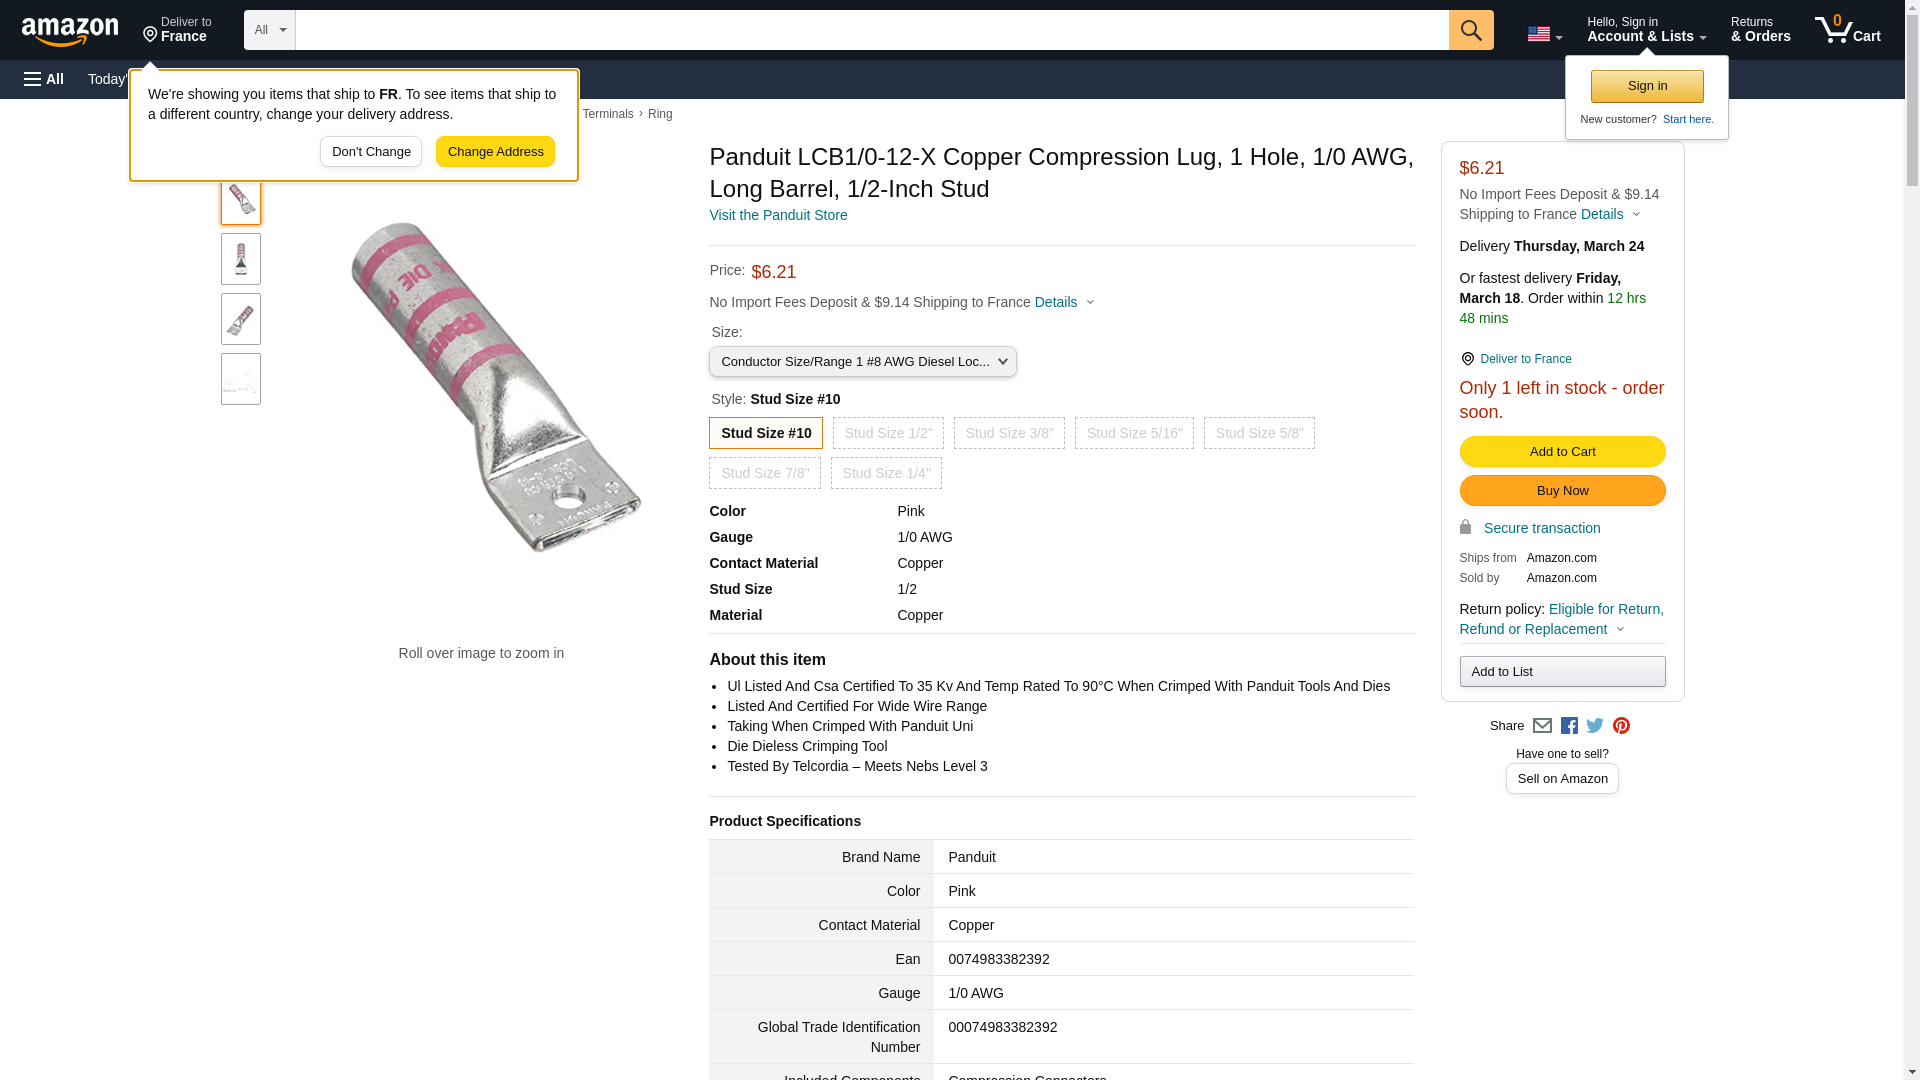Select Stud Size 3/8" style option

pos(1009,433)
